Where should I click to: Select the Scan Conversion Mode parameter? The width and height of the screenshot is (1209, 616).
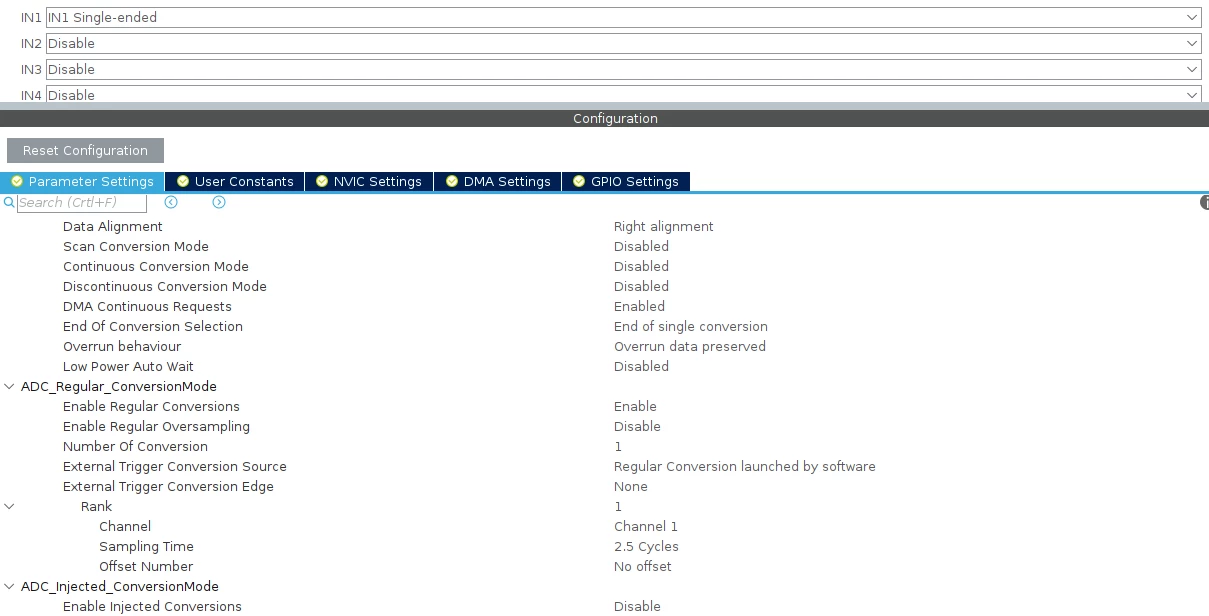point(136,246)
